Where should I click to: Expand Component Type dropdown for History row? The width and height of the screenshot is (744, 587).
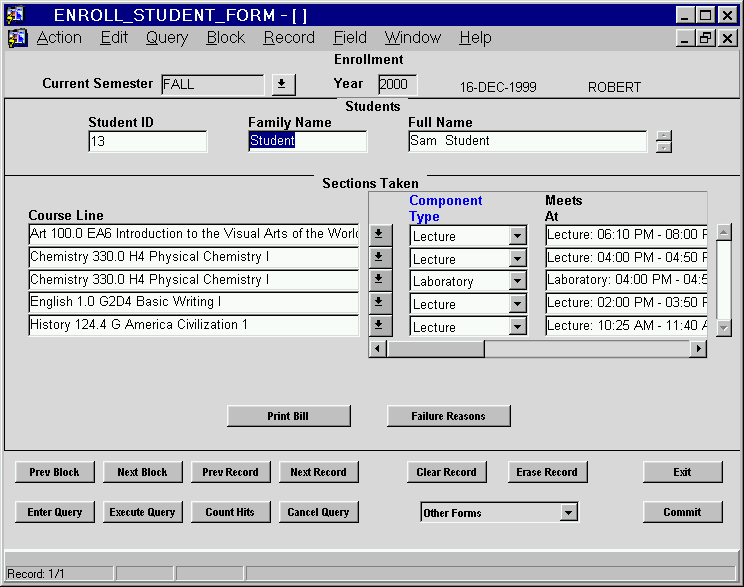click(x=517, y=326)
